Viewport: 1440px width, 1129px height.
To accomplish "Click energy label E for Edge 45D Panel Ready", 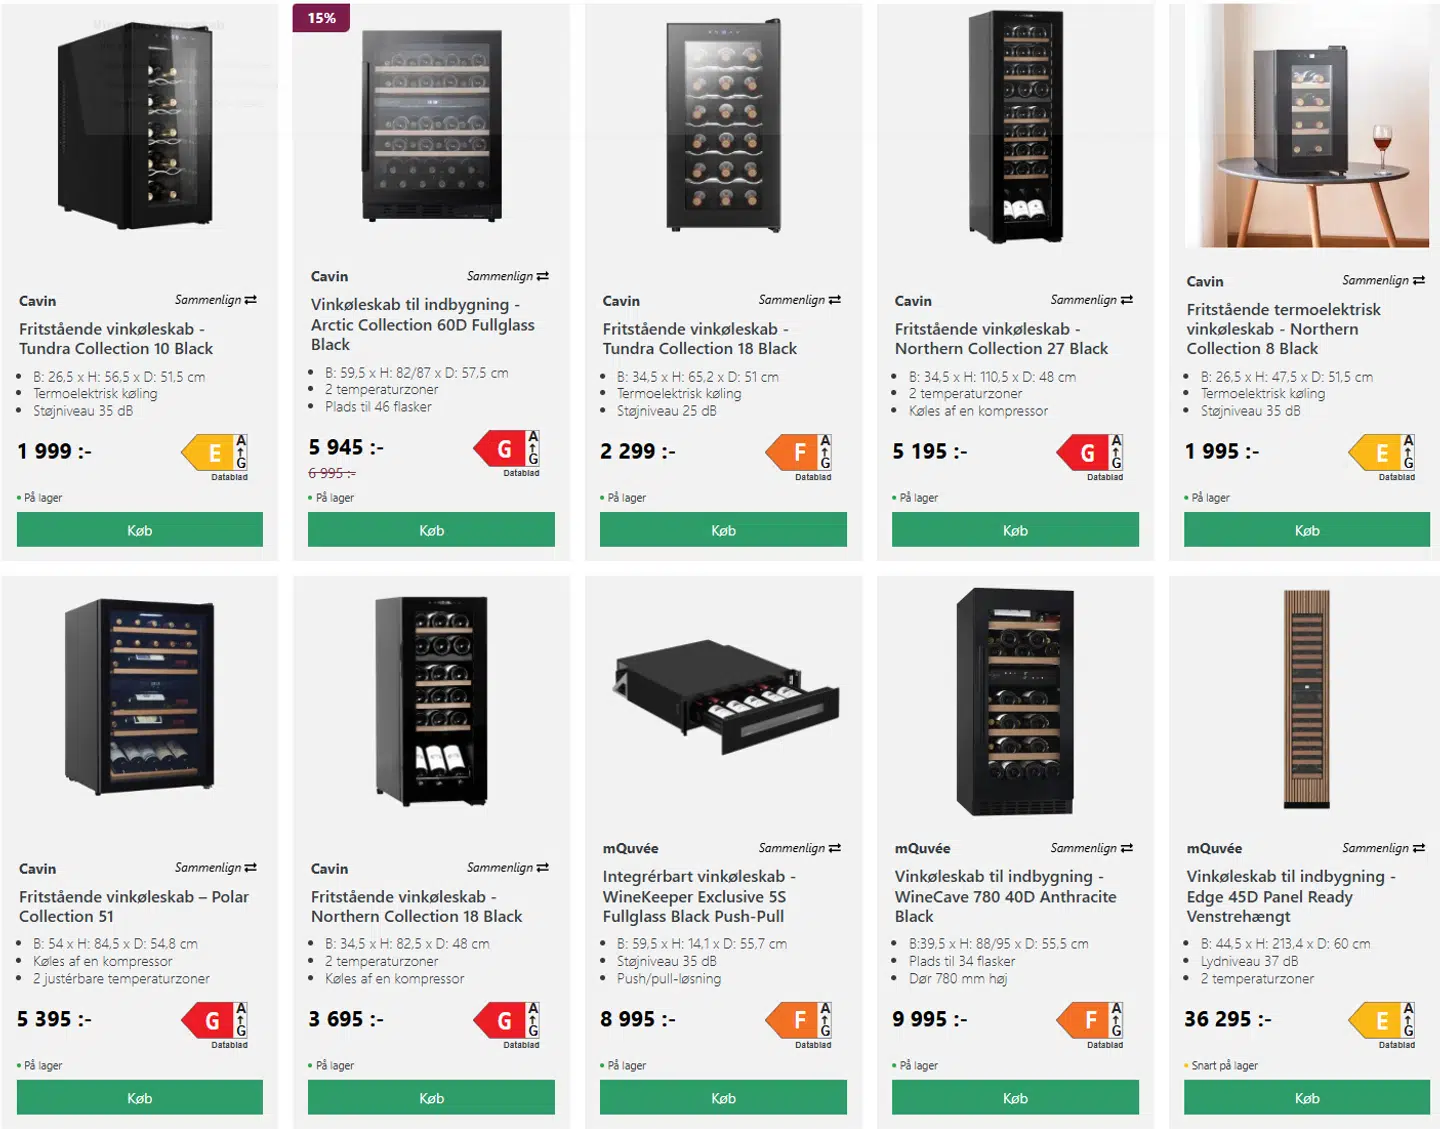I will (1381, 1021).
